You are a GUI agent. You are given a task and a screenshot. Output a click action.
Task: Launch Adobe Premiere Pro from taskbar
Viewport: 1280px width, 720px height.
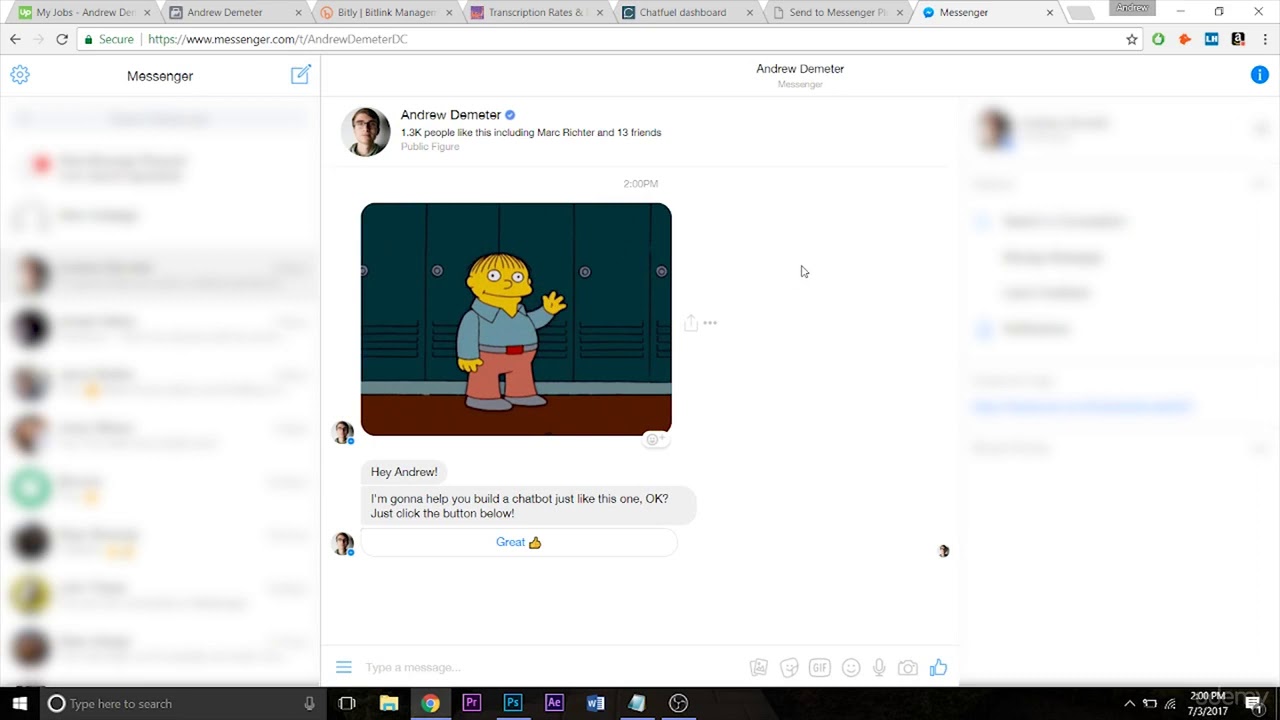click(472, 703)
